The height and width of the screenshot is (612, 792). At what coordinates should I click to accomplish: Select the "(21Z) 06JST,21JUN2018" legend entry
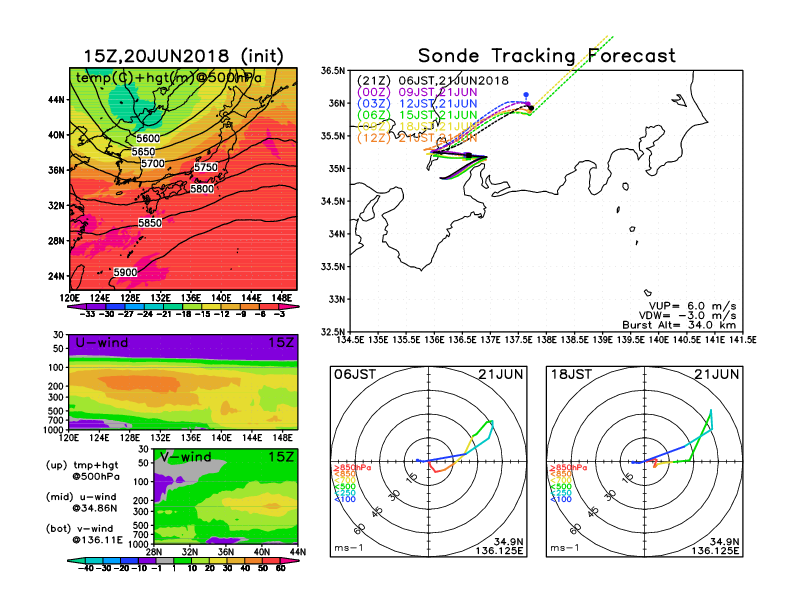[433, 81]
